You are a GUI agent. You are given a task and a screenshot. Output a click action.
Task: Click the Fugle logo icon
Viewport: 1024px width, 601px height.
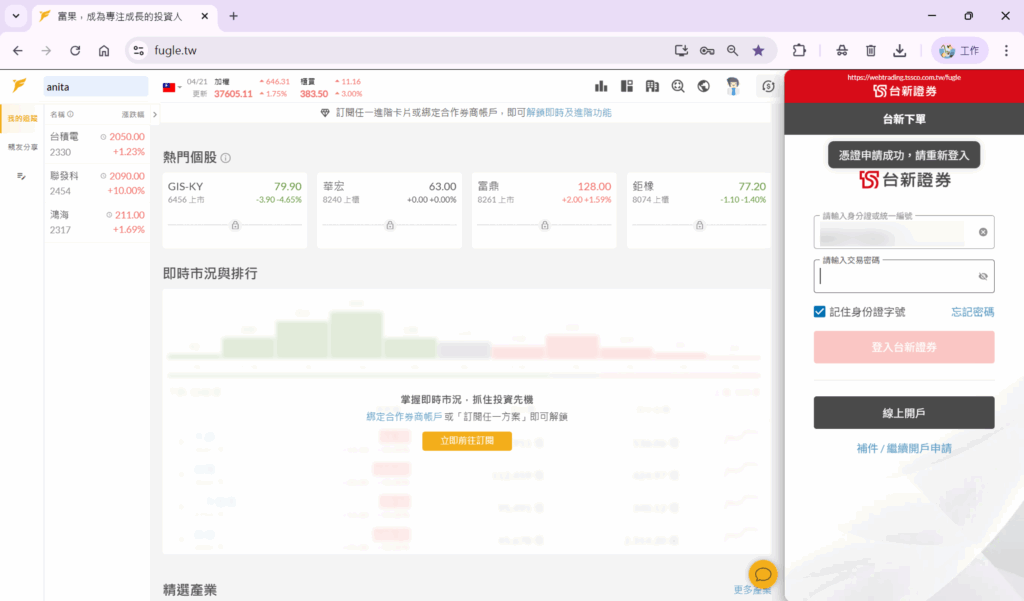(x=19, y=86)
